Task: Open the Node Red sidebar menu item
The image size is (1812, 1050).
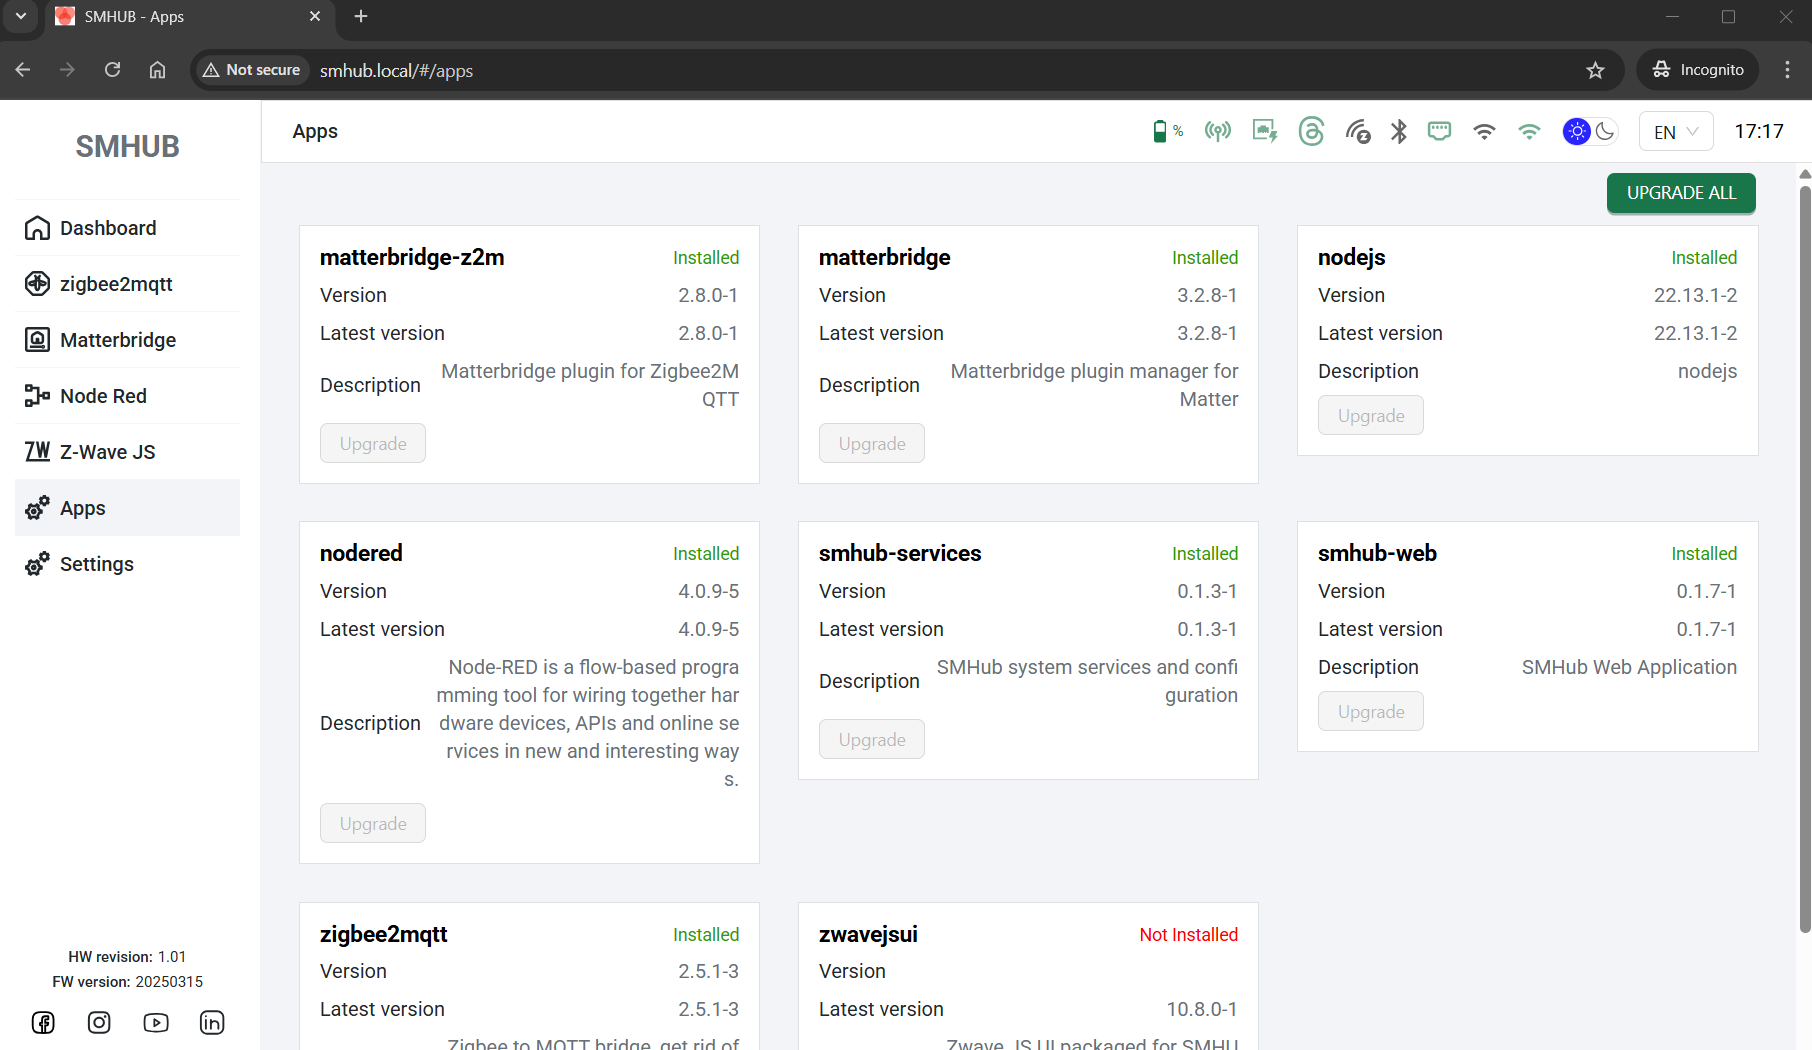Action: point(103,396)
